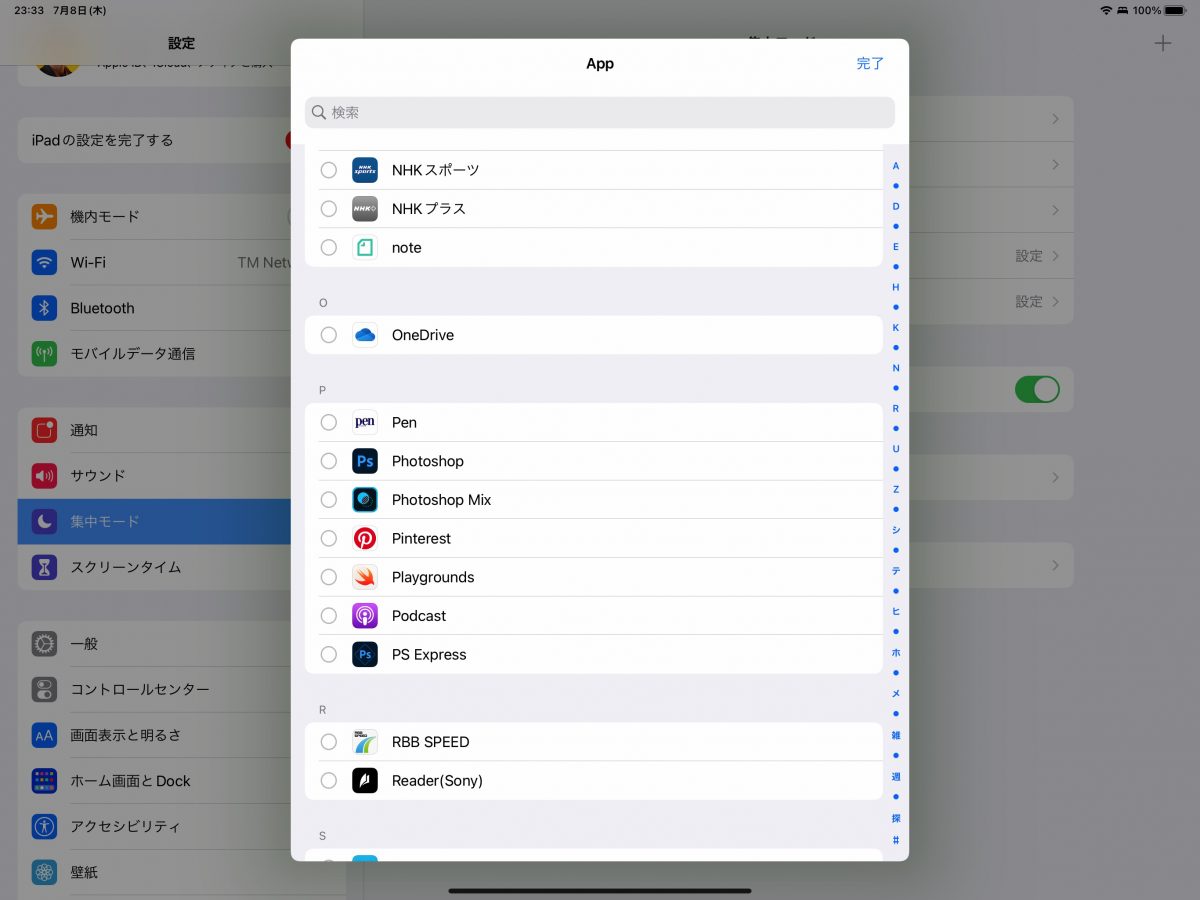Image resolution: width=1200 pixels, height=900 pixels.
Task: Tap the plus button at top right
Action: click(1162, 44)
